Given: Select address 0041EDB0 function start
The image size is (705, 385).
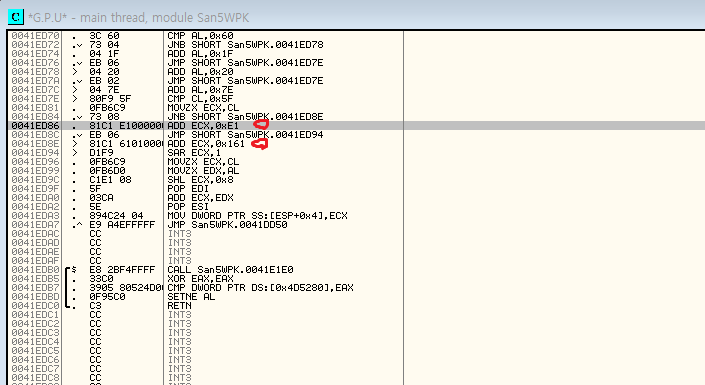Looking at the screenshot, I should click(36, 269).
